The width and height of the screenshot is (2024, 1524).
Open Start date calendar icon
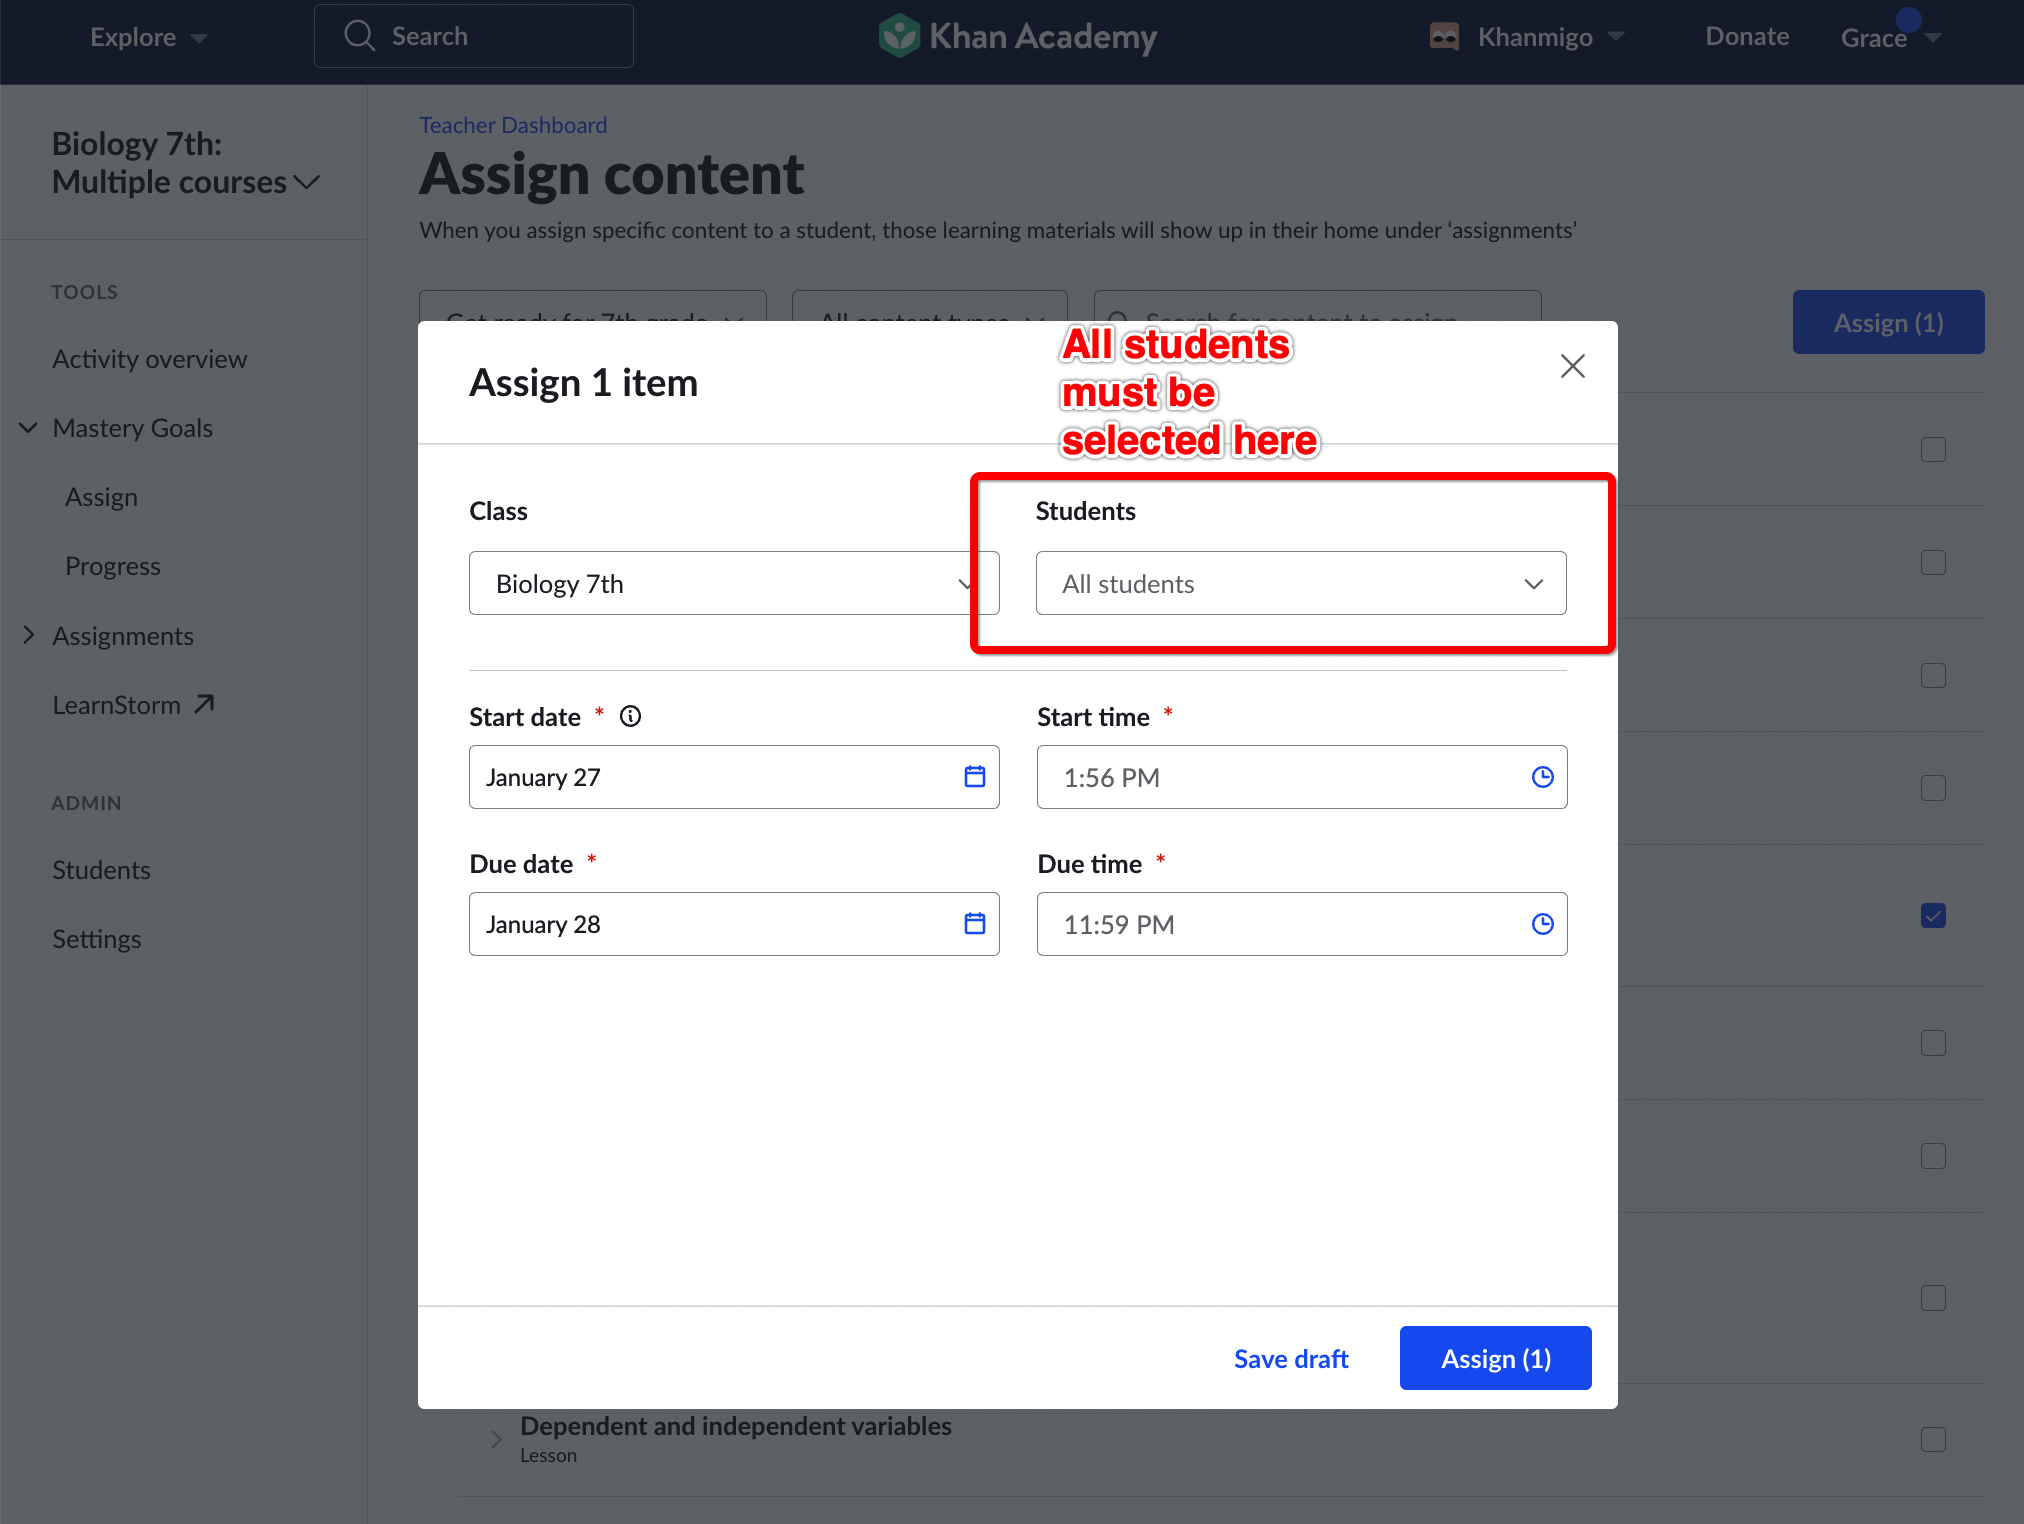click(x=975, y=777)
